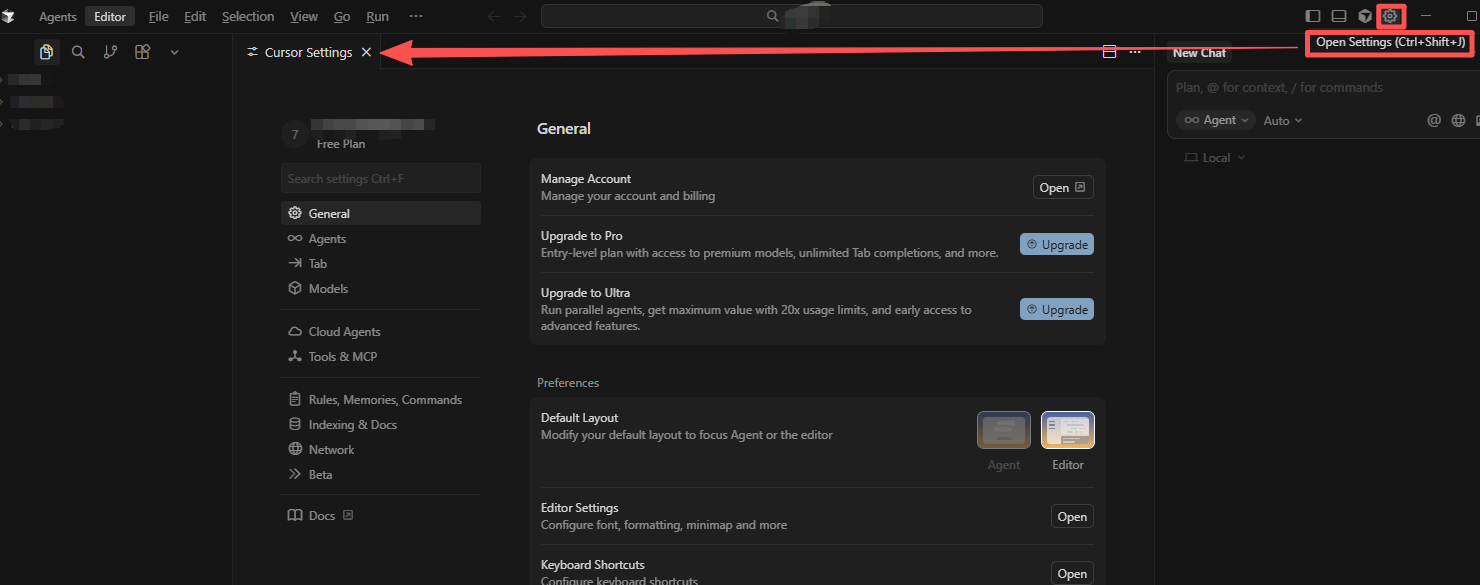Toggle the primary sidebar layout icon

pyautogui.click(x=1313, y=16)
